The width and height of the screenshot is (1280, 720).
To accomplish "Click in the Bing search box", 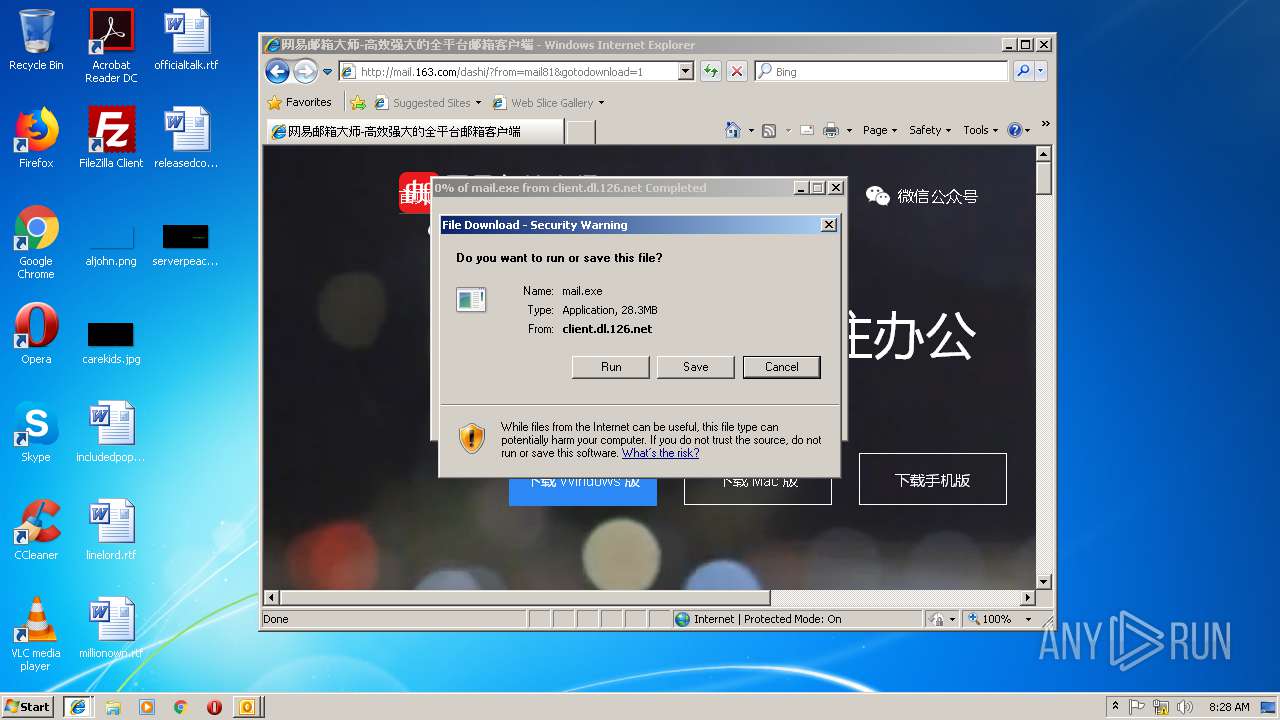I will pos(882,71).
